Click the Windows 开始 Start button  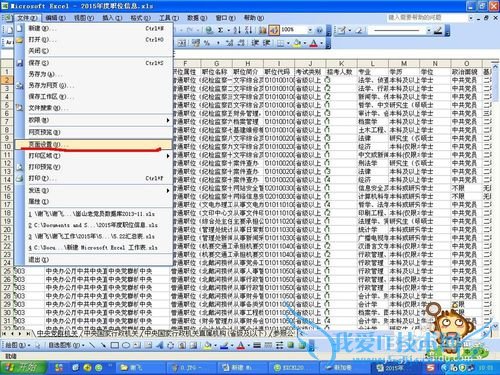pyautogui.click(x=23, y=367)
